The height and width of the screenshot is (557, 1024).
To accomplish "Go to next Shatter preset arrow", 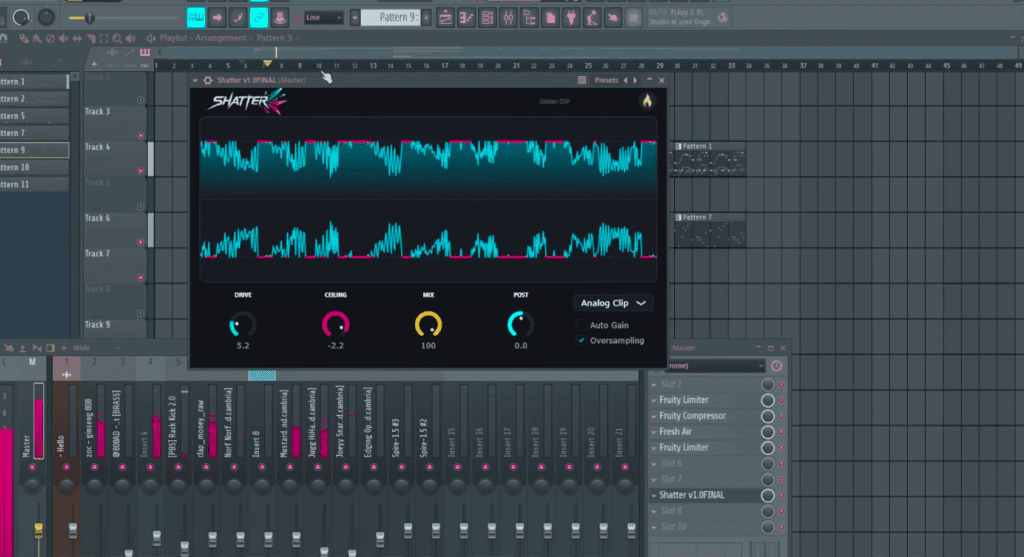I will pos(635,80).
